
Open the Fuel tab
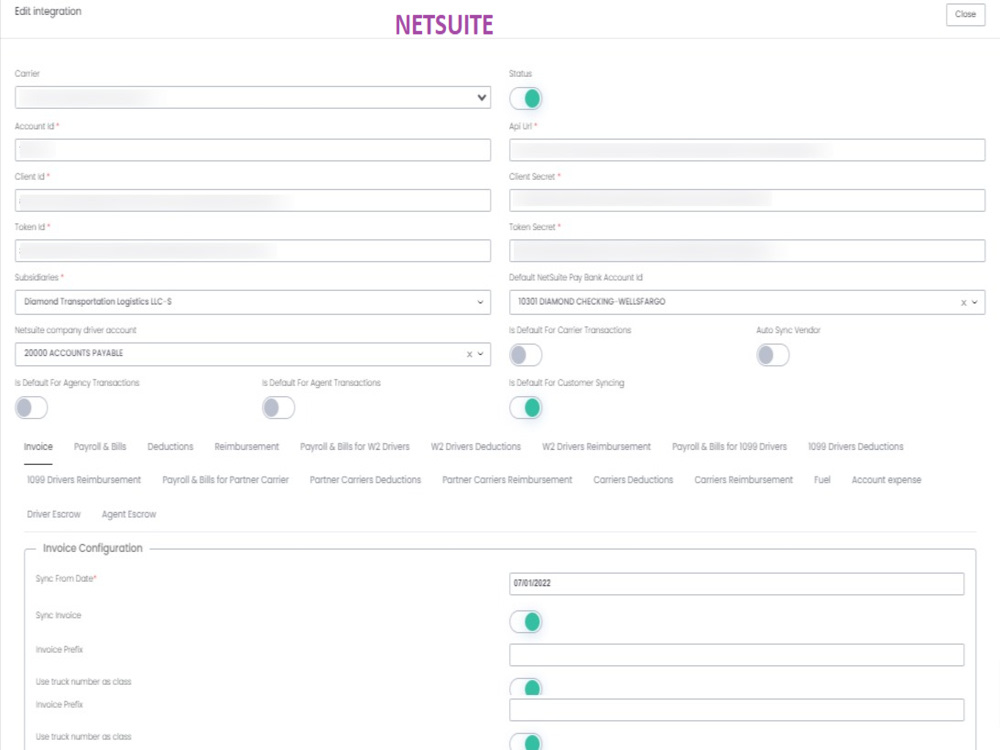pos(822,480)
